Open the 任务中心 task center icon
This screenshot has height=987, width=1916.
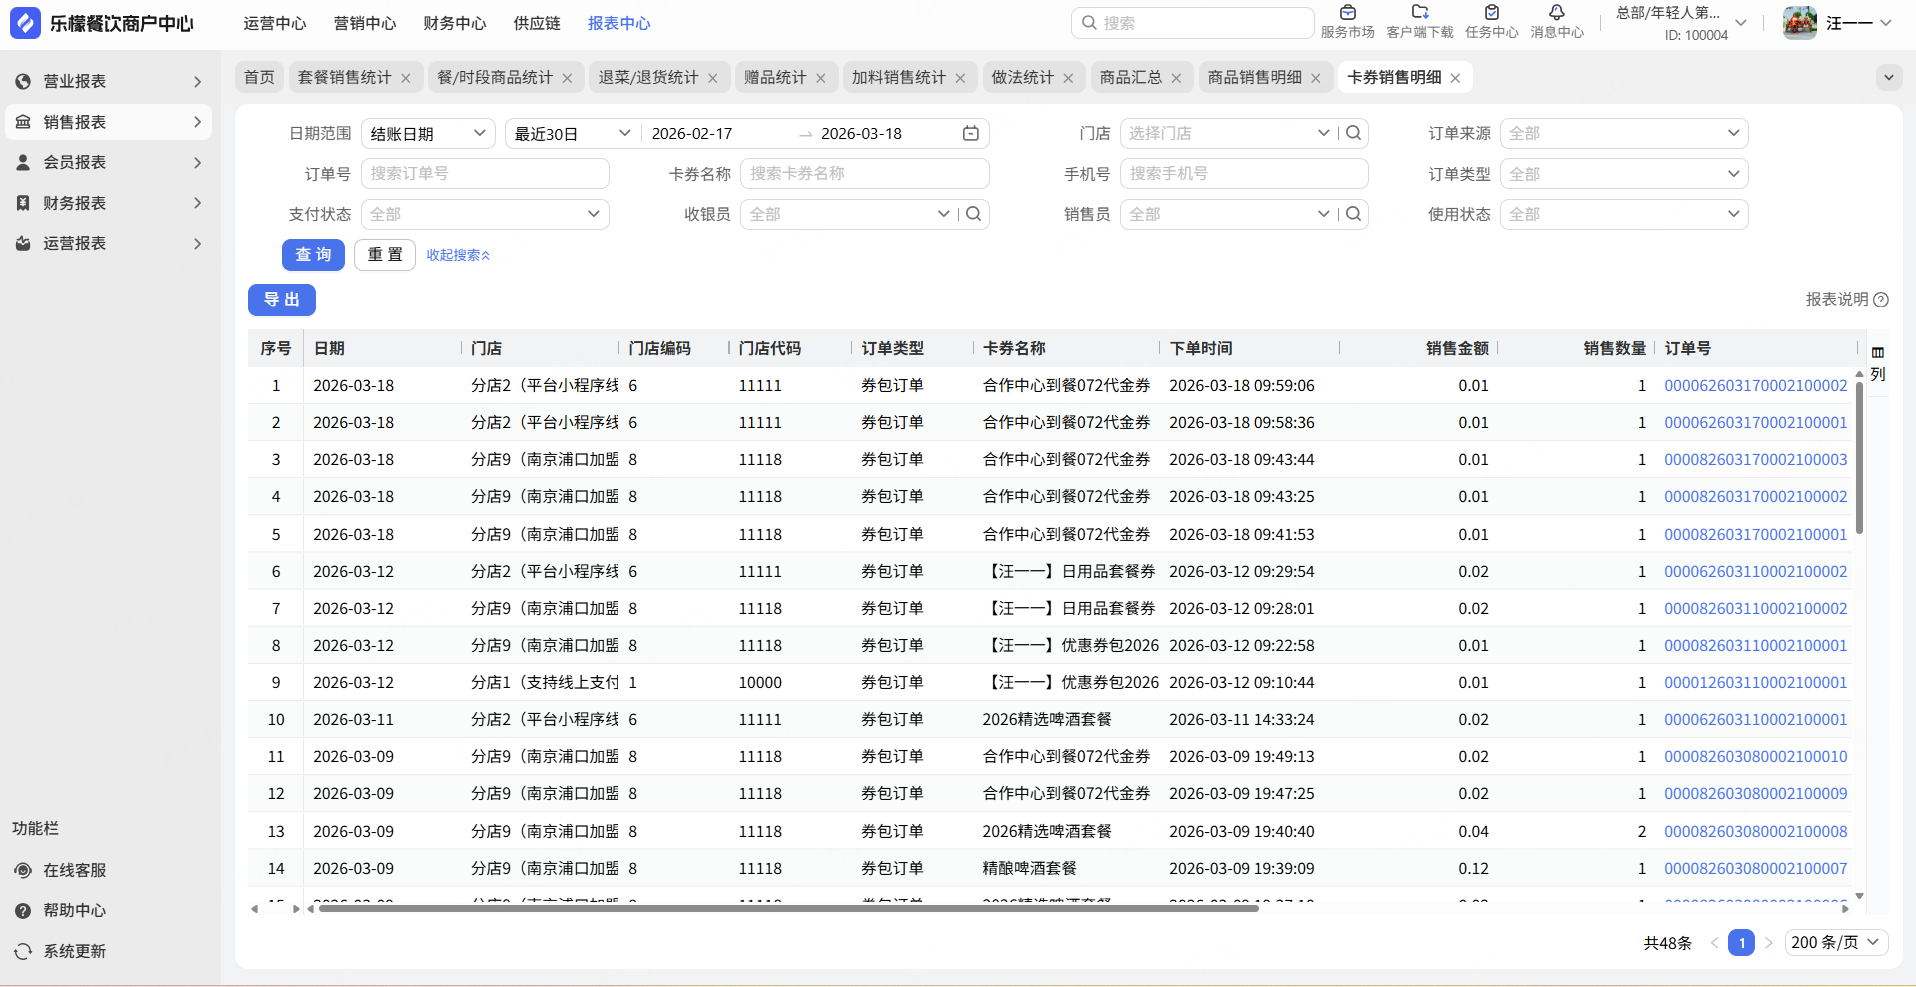point(1491,14)
